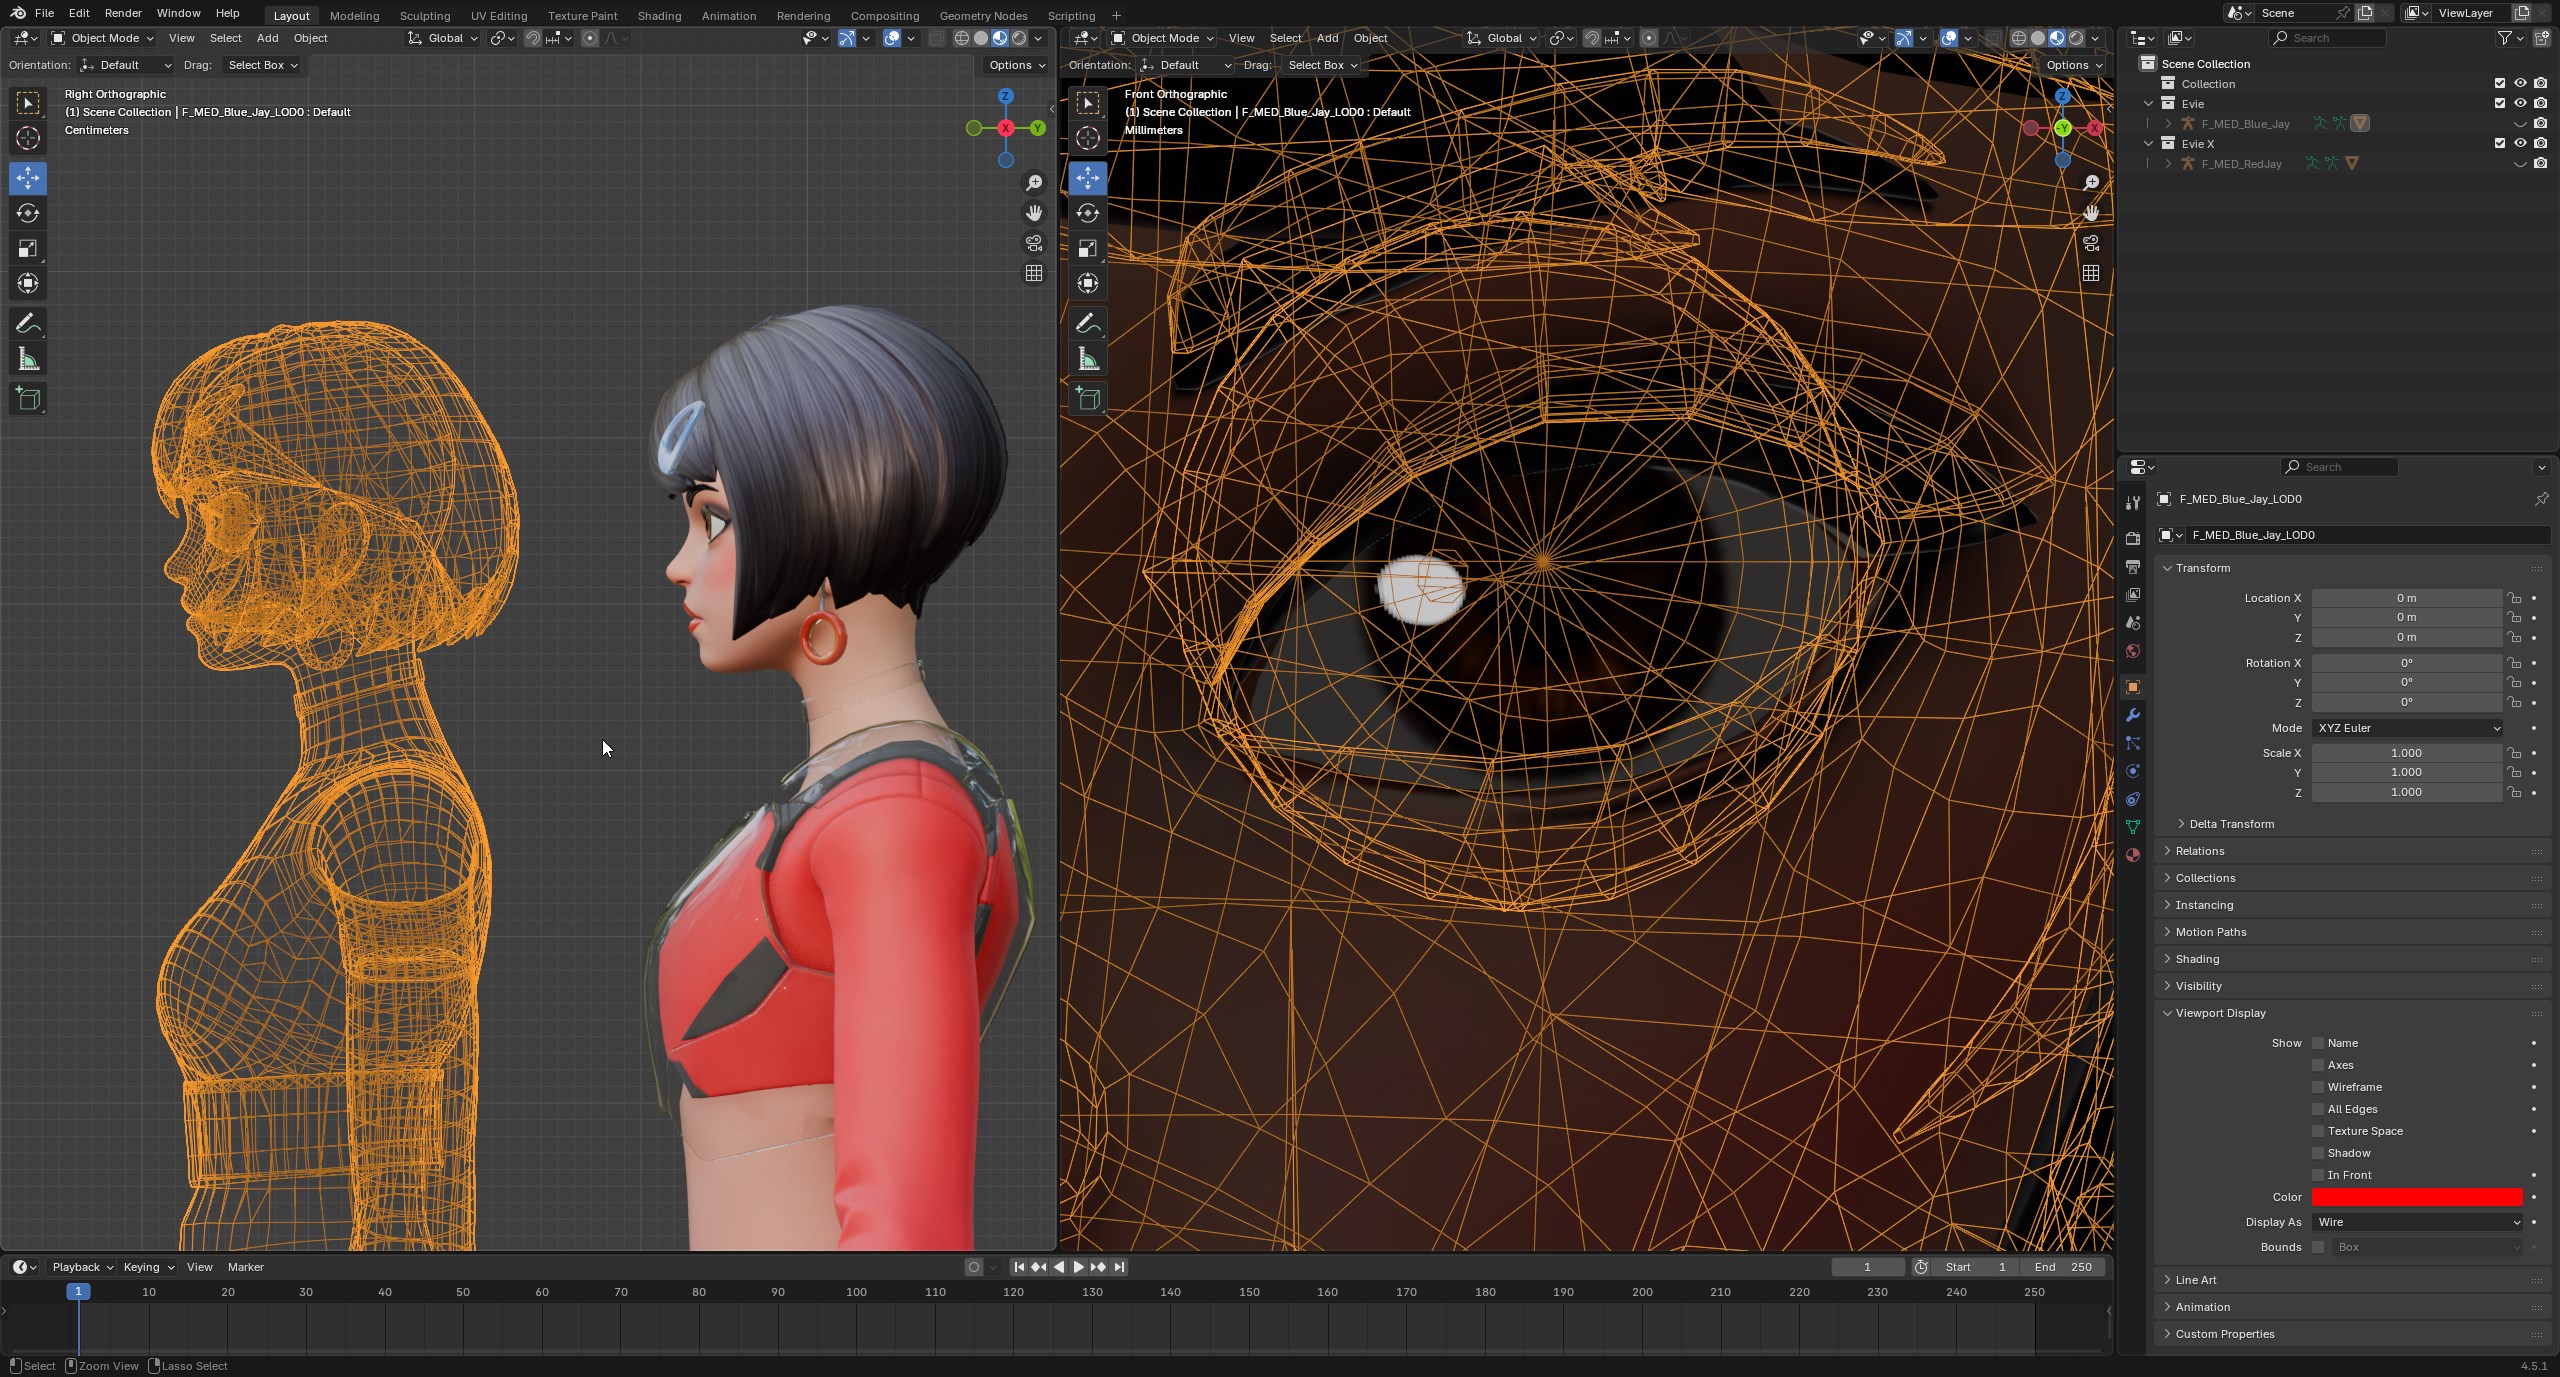Click the red viewport Color swatch
This screenshot has width=2560, height=1377.
pyautogui.click(x=2417, y=1197)
